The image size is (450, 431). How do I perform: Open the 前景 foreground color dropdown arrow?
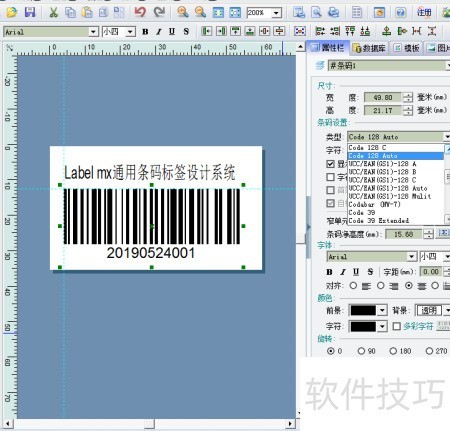pos(382,310)
